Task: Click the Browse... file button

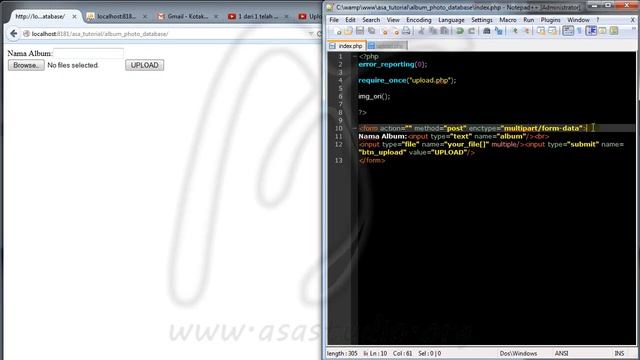Action: (26, 65)
